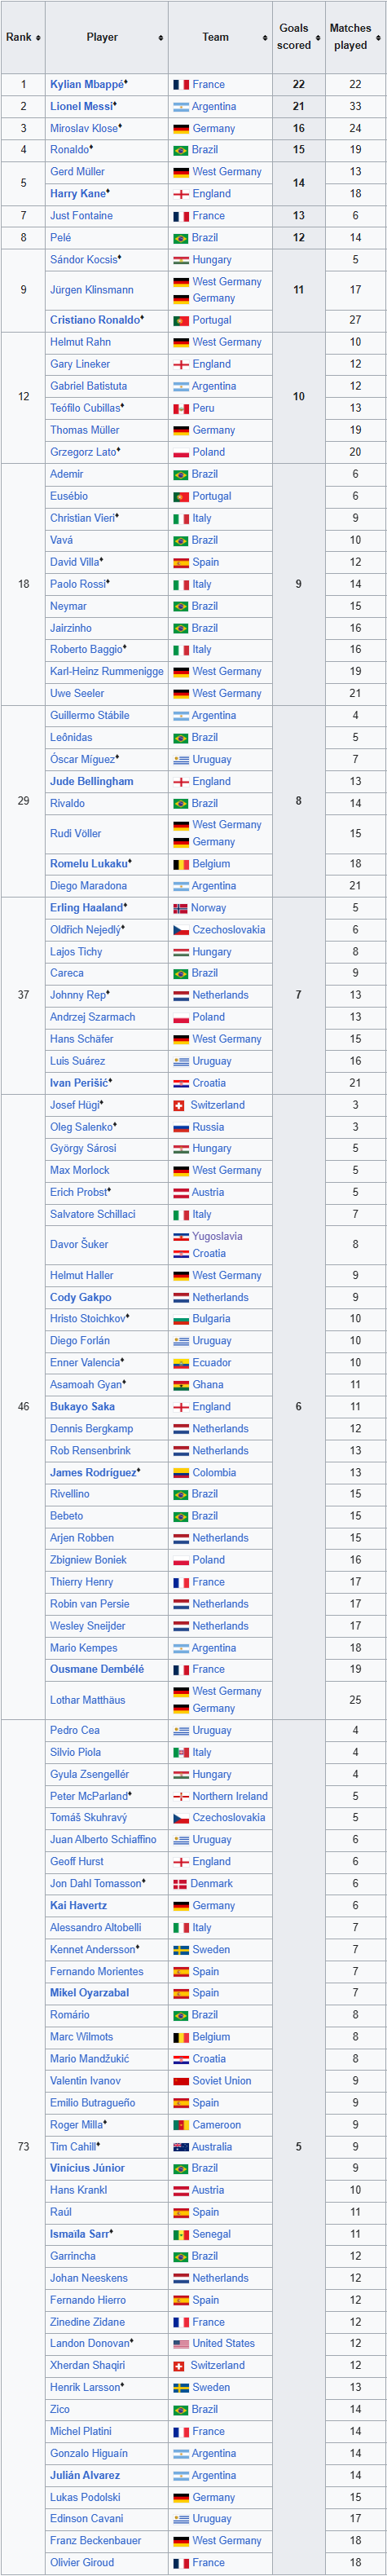Screen dimensions: 387x2576
Task: Click Australia flag icon in Tim Cahill row
Action: coord(181,2147)
